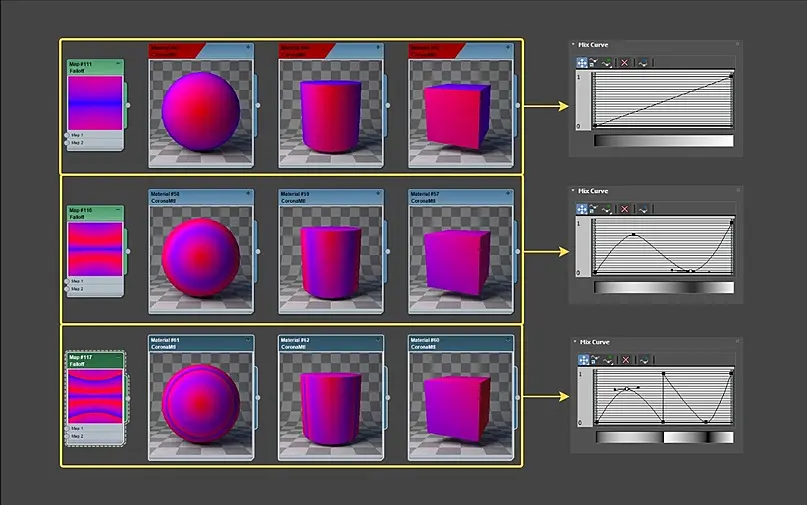
Task: Click Reset Curves icon in bottom Mix Curve toolbar
Action: coord(644,360)
